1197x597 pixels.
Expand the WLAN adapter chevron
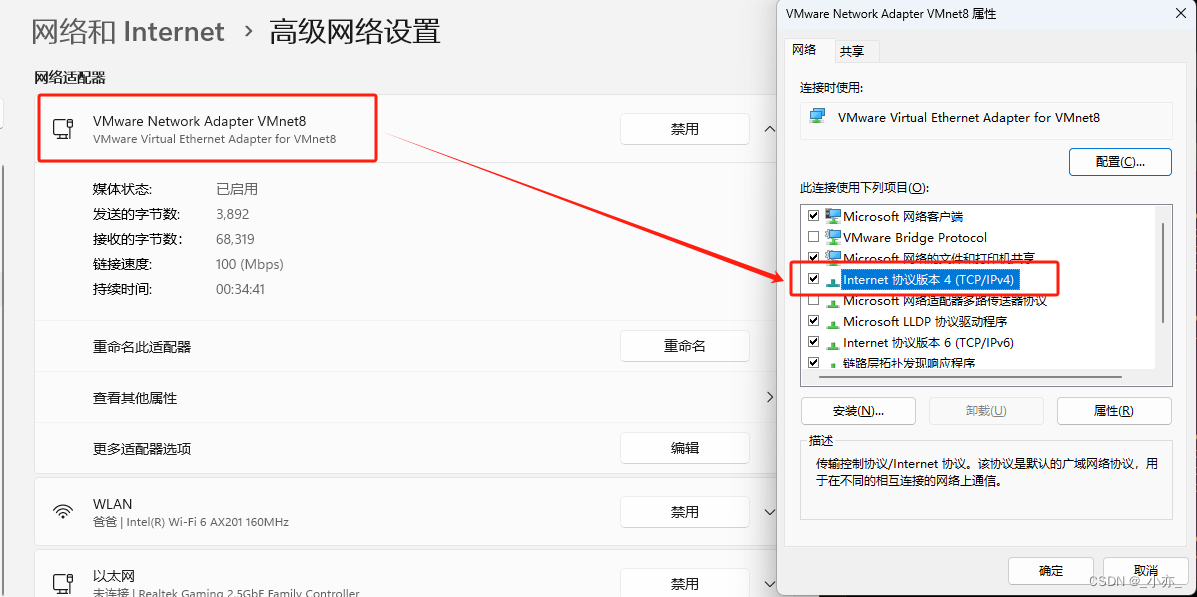tap(769, 511)
